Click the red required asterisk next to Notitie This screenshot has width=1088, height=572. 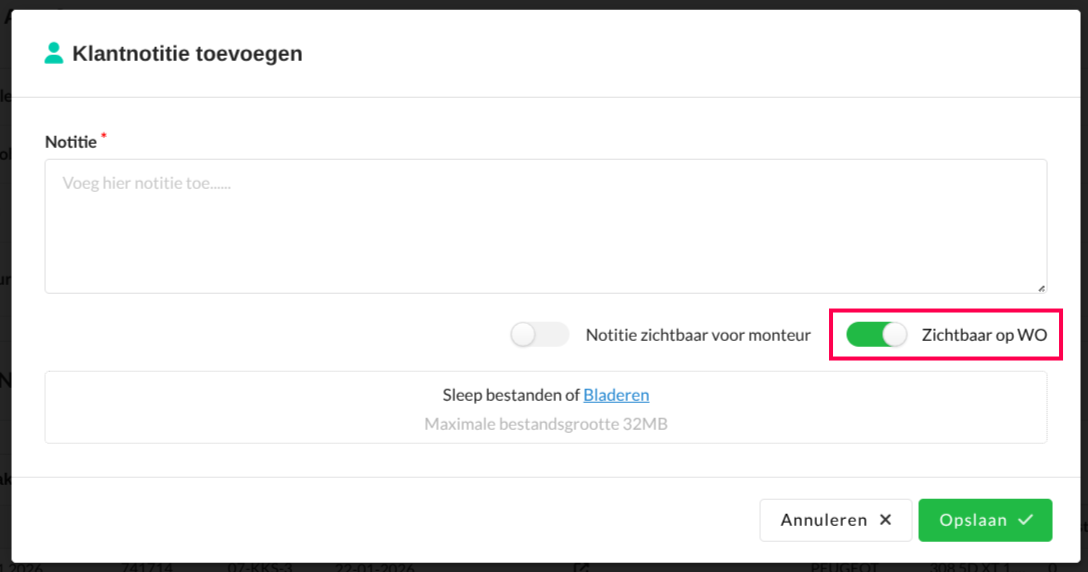(x=104, y=136)
